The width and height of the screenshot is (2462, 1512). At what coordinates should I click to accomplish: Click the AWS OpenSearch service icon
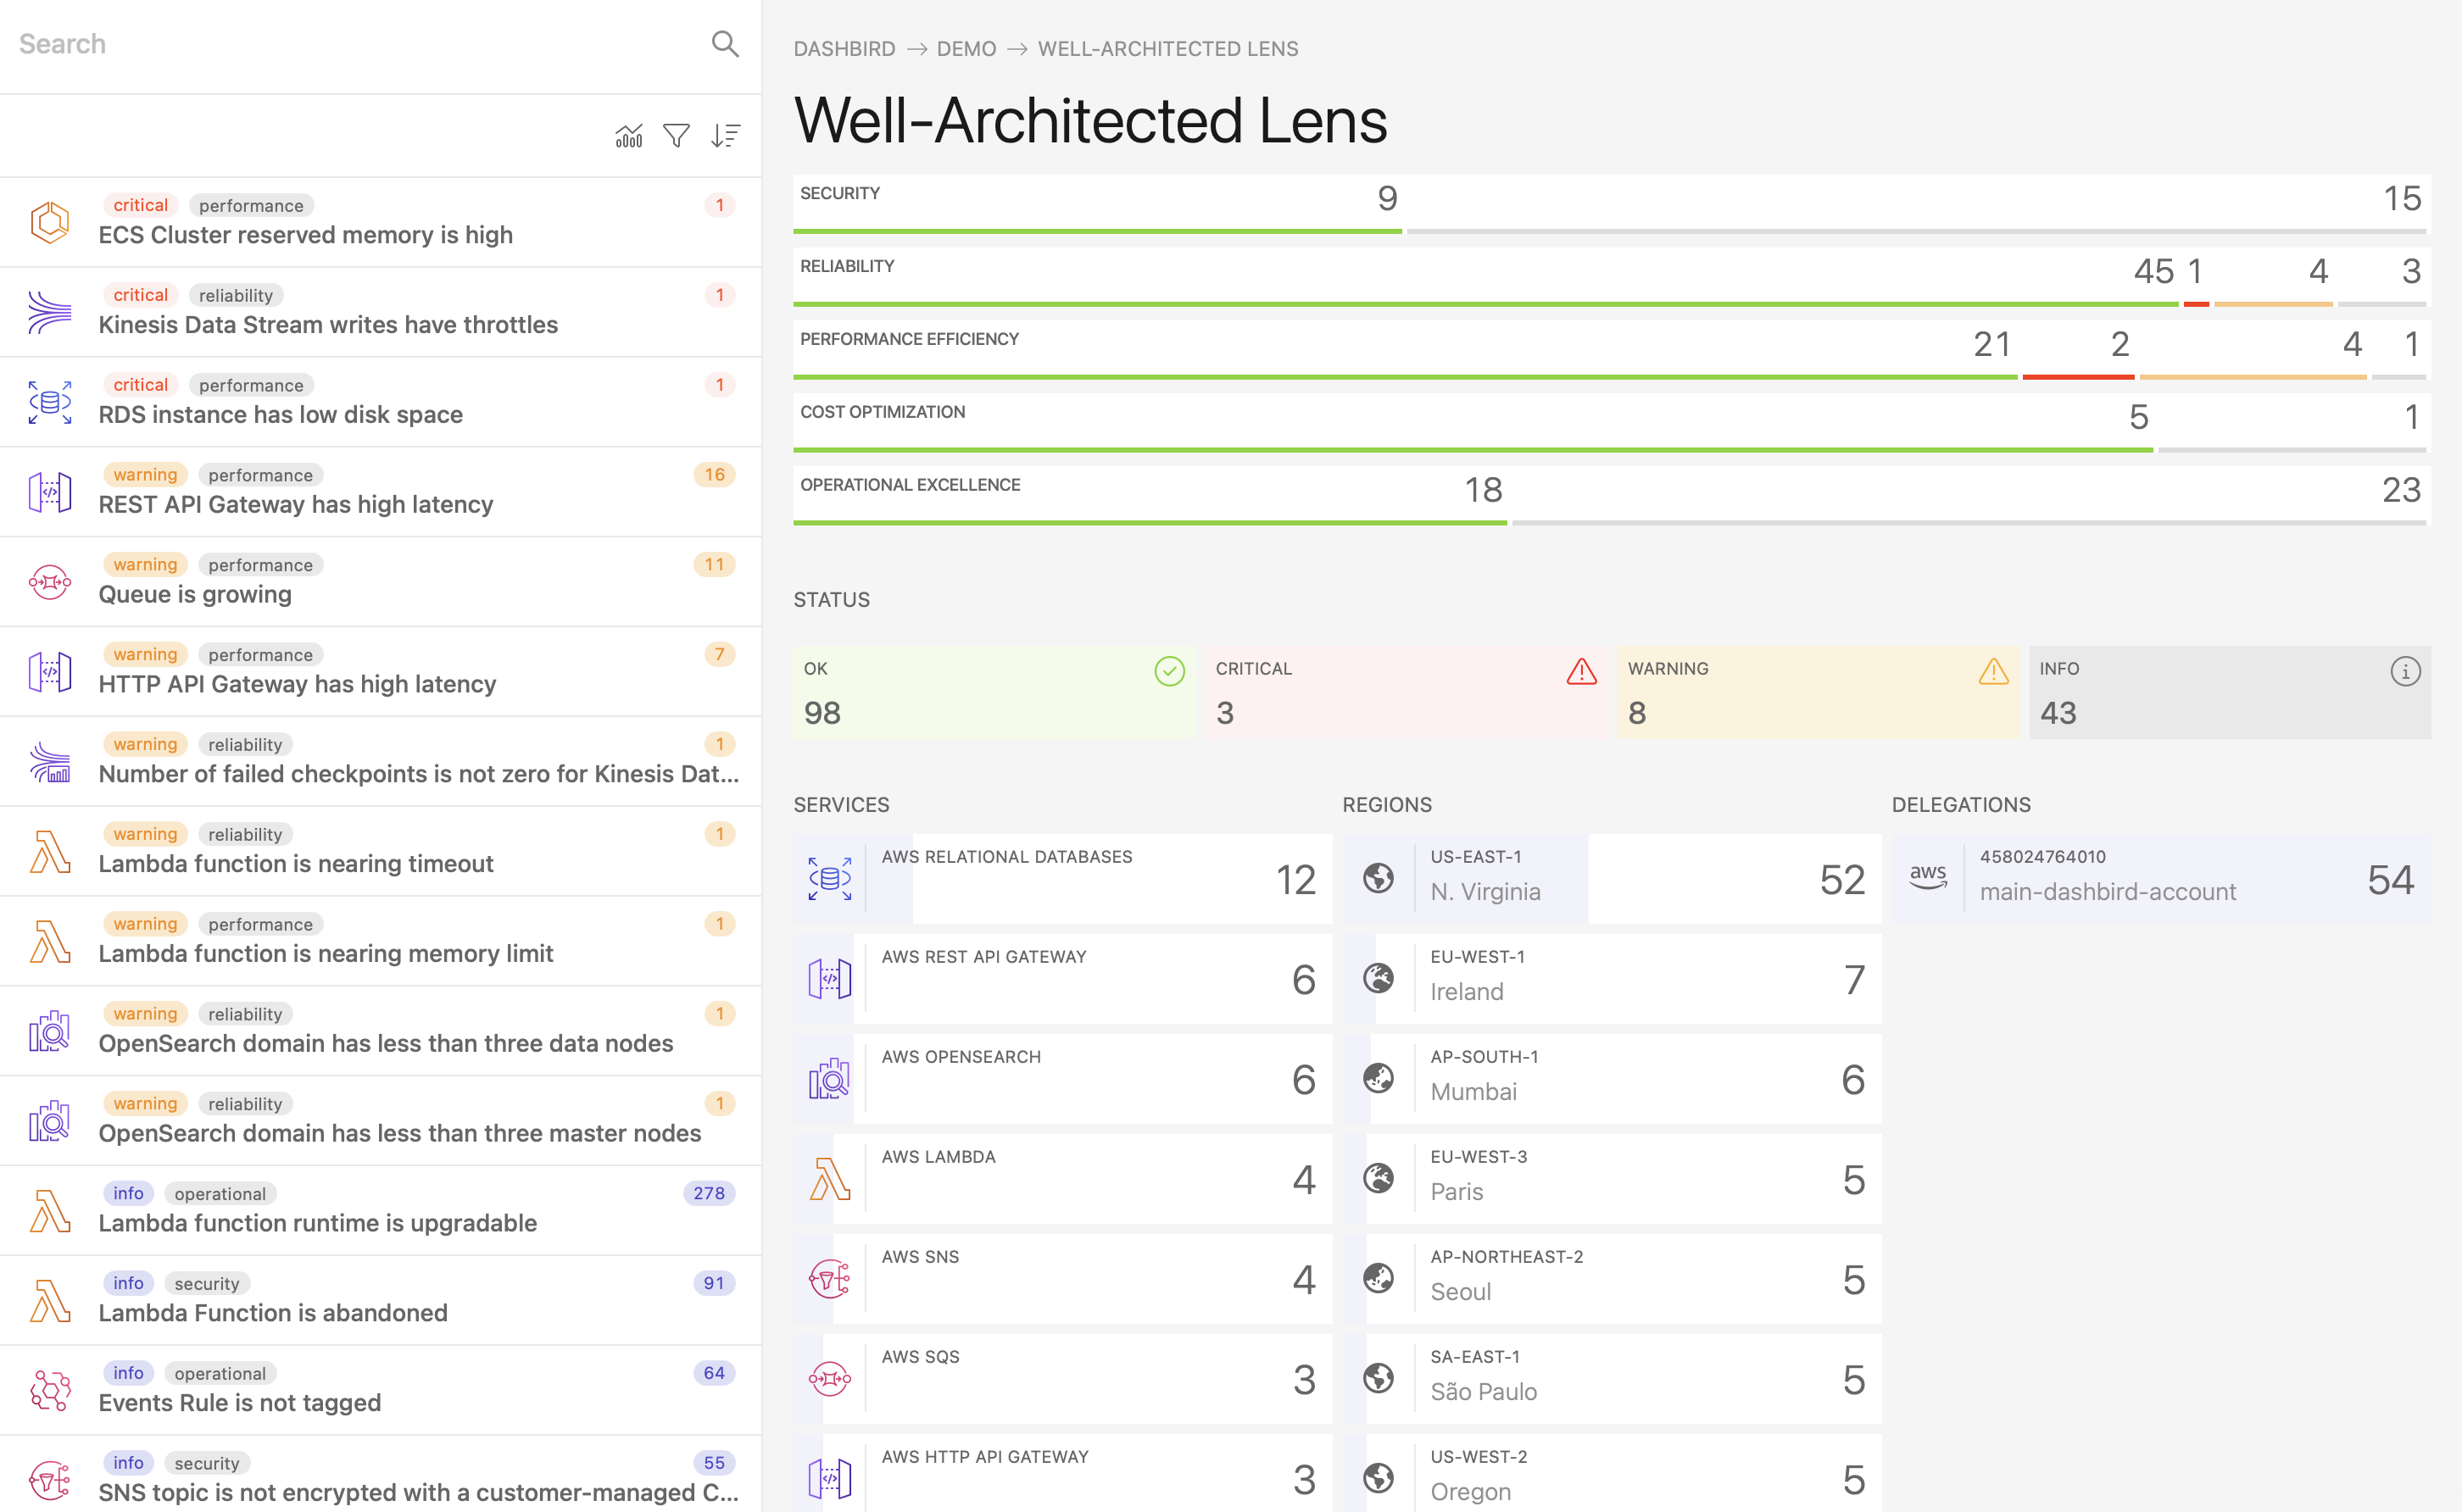click(x=830, y=1079)
